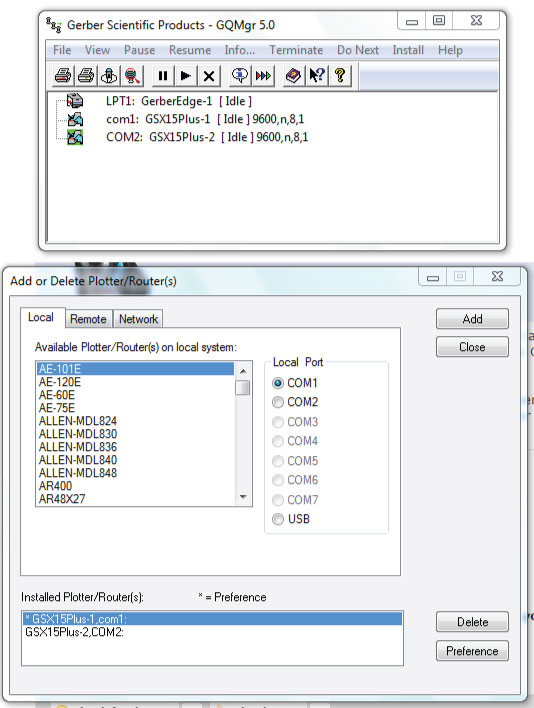The height and width of the screenshot is (708, 534).
Task: Click the plotter list scroll down arrow
Action: click(243, 497)
